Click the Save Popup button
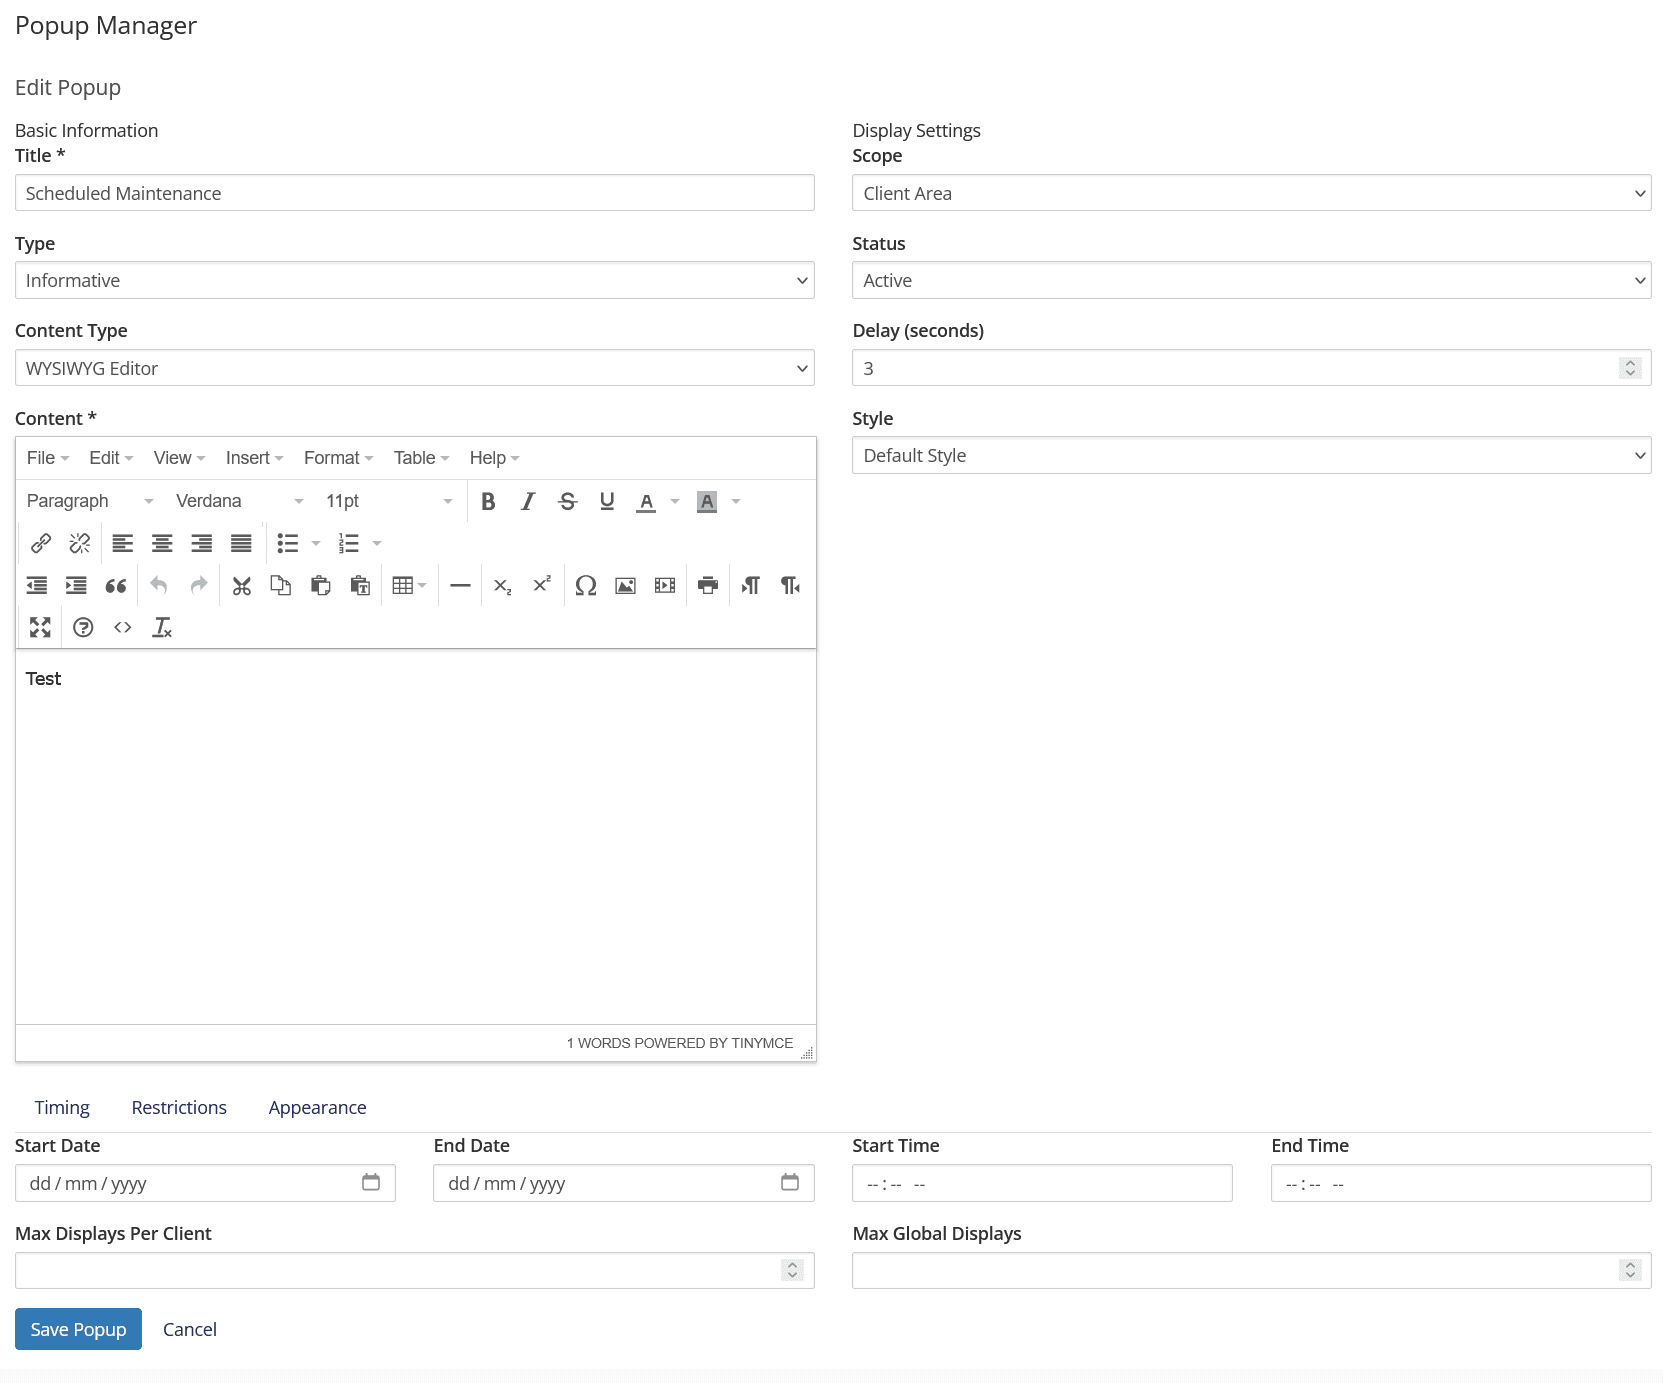Screen dimensions: 1663x1383 pos(78,1329)
